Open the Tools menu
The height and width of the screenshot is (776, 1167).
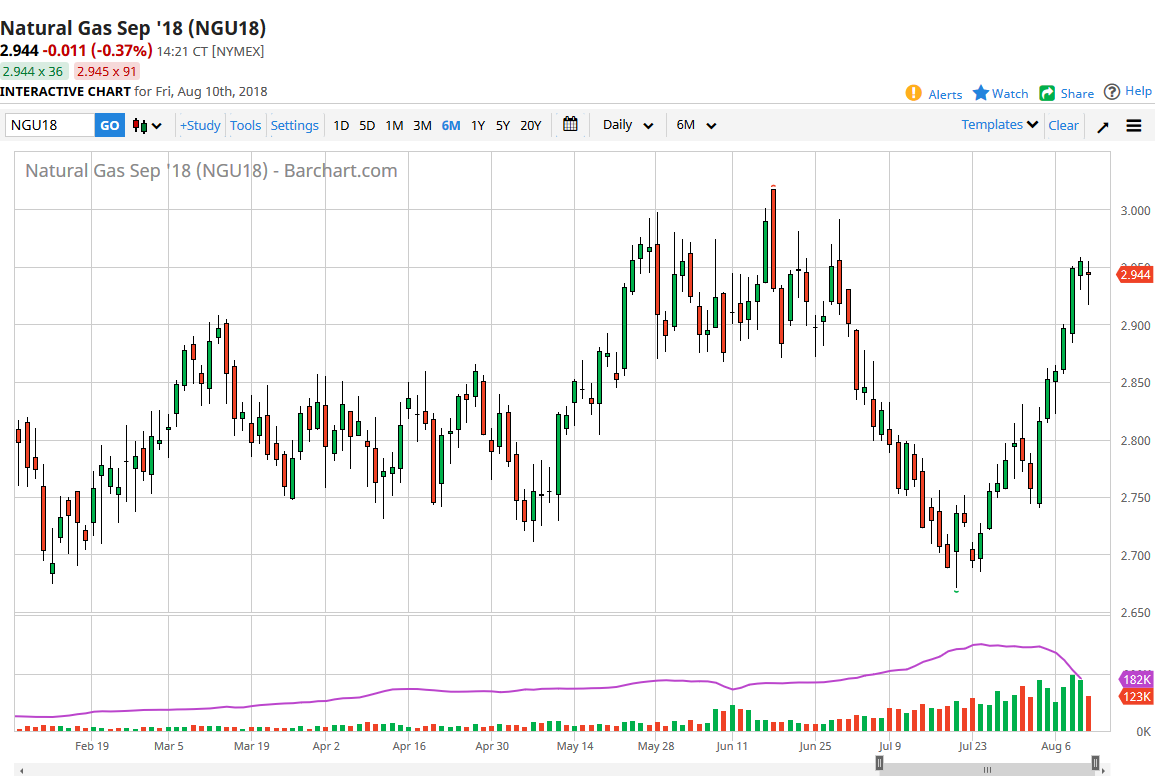[x=245, y=126]
